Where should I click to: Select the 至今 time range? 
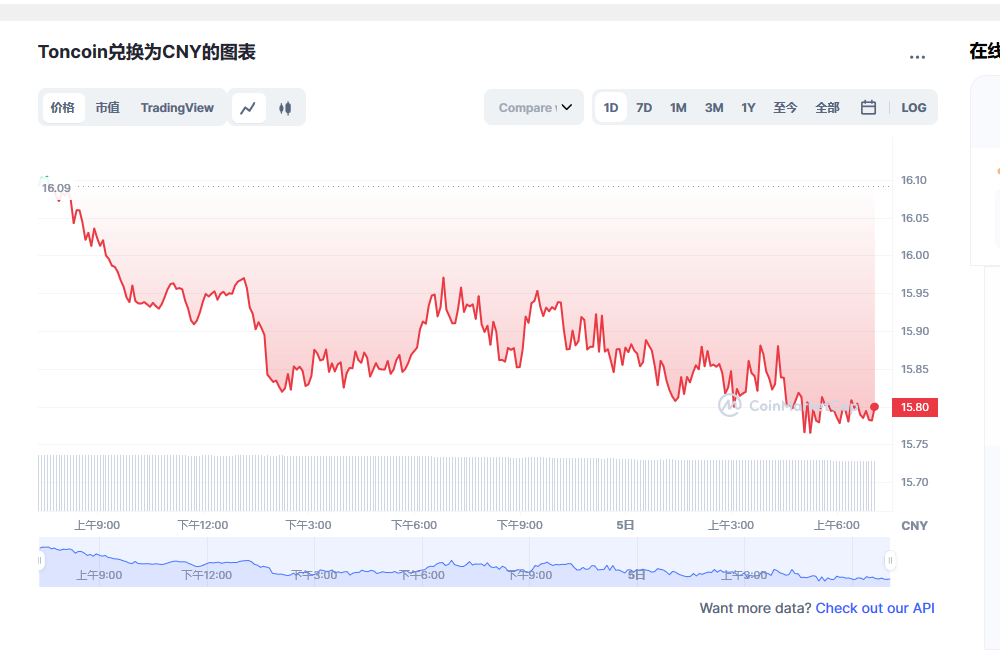point(785,108)
